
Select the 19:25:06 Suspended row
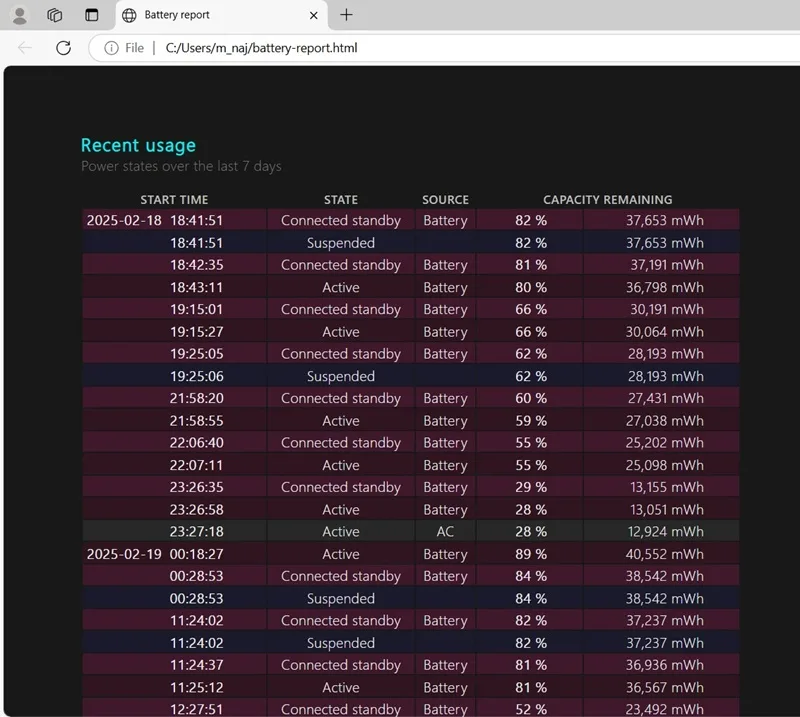point(411,376)
